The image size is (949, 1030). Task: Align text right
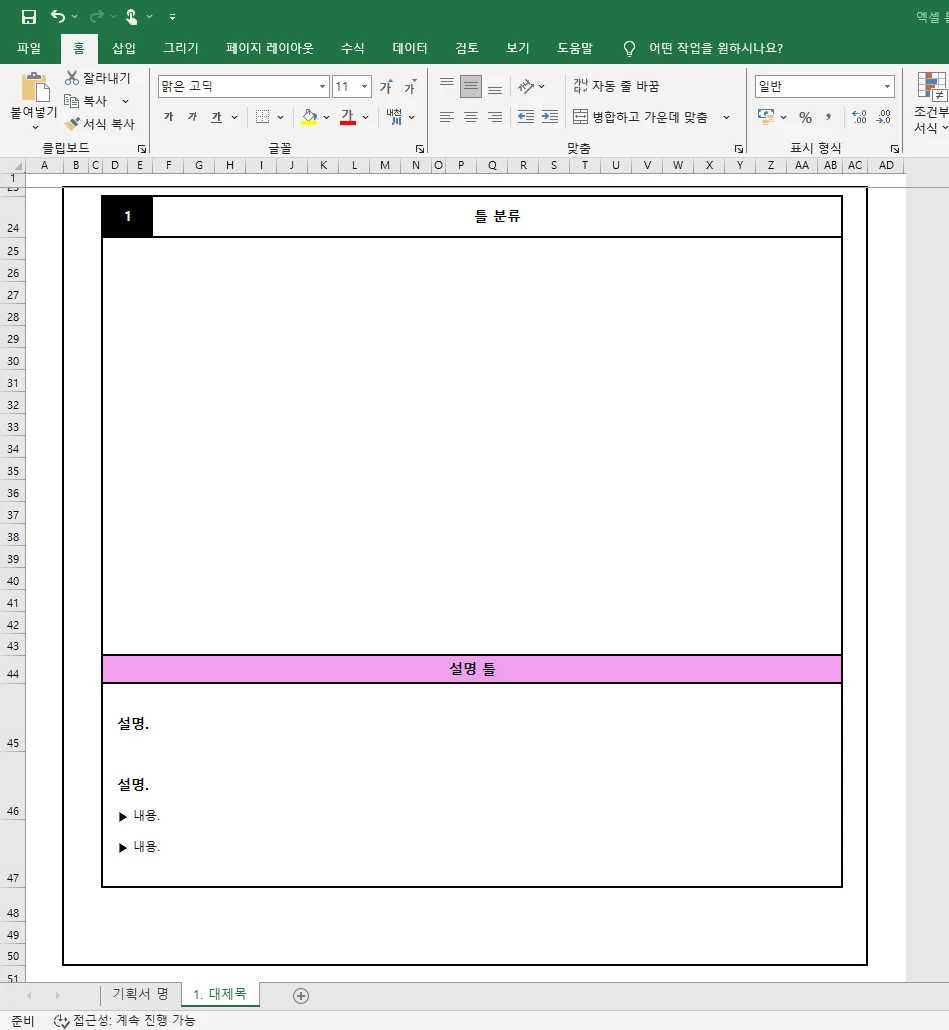(x=495, y=117)
